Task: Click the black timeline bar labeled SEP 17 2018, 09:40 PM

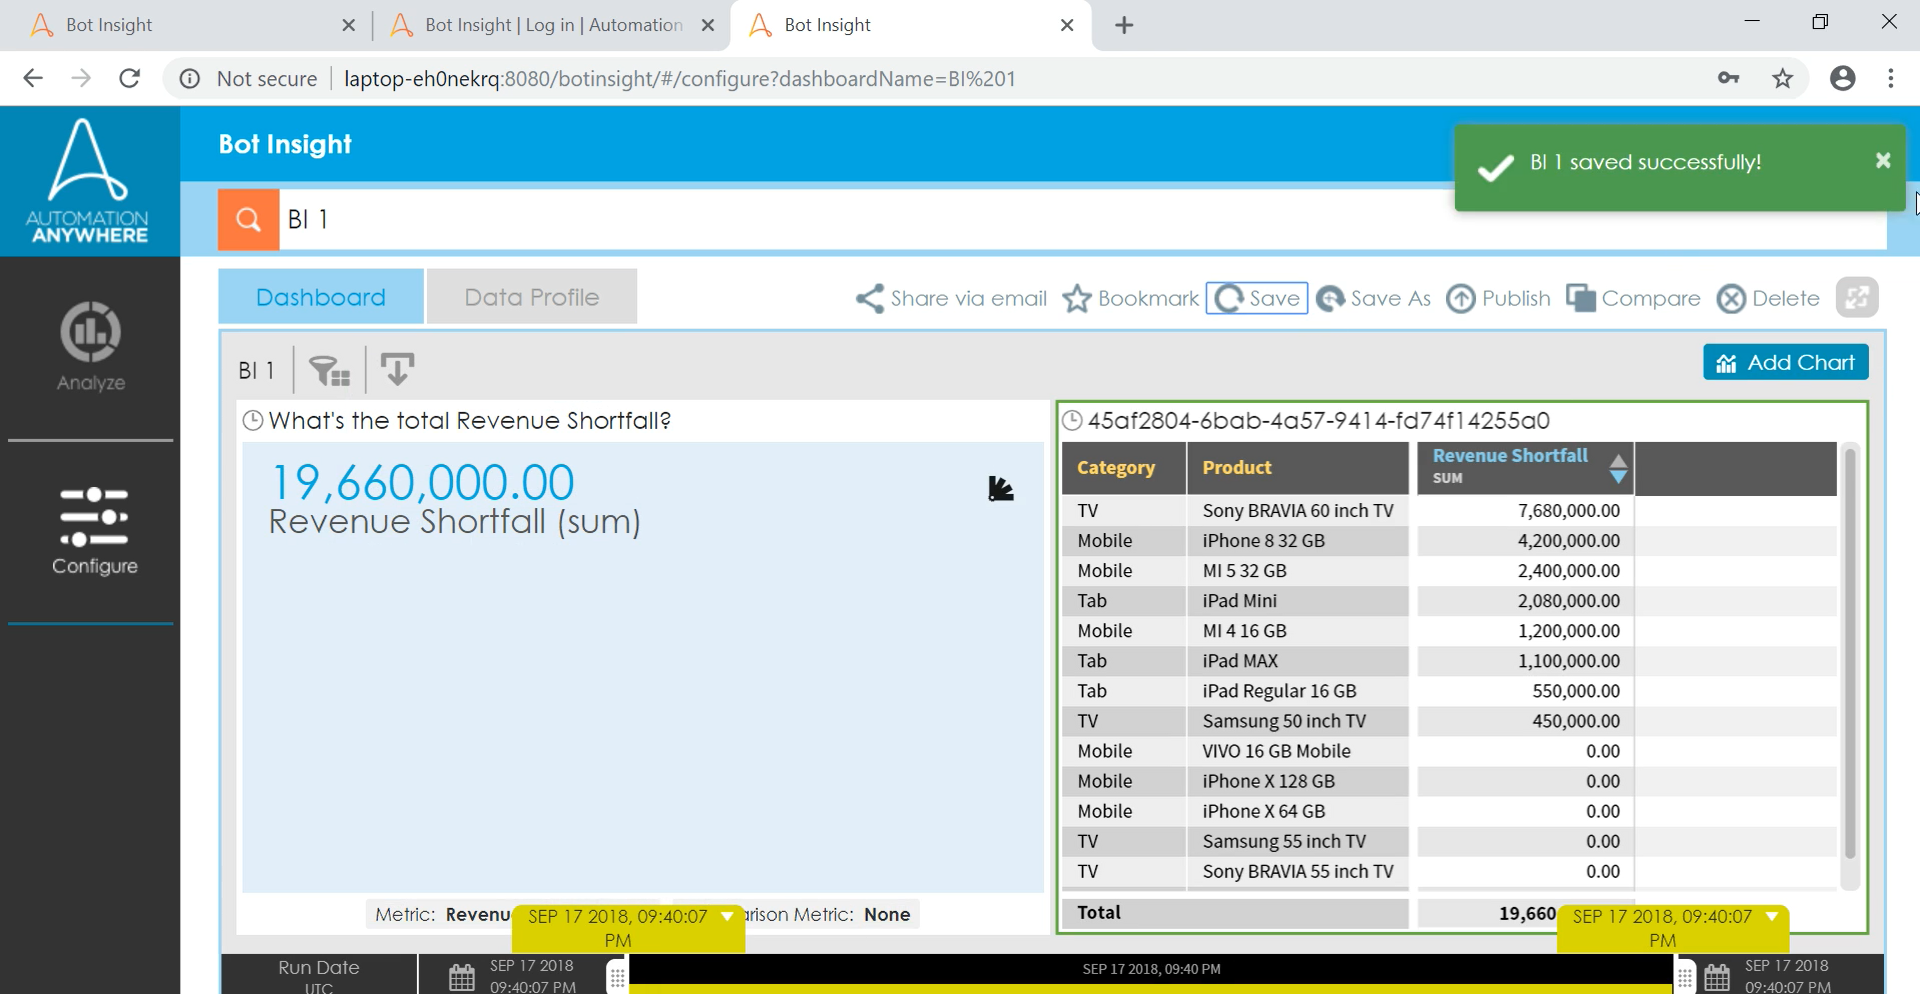Action: pyautogui.click(x=1151, y=969)
